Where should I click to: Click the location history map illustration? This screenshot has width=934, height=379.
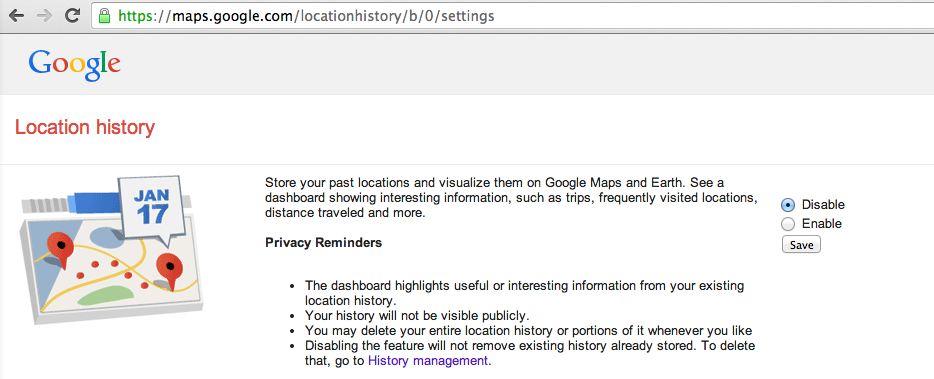coord(113,250)
